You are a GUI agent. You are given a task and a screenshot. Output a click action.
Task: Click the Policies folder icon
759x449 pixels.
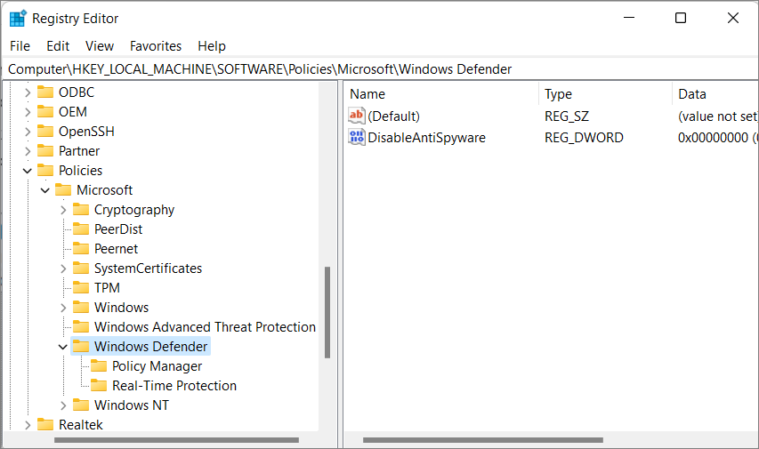pyautogui.click(x=45, y=170)
